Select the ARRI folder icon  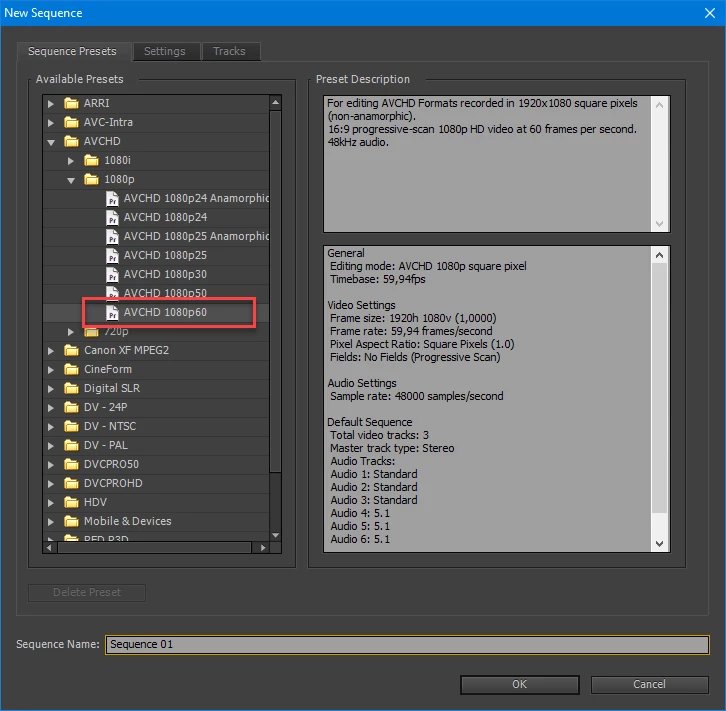(71, 103)
